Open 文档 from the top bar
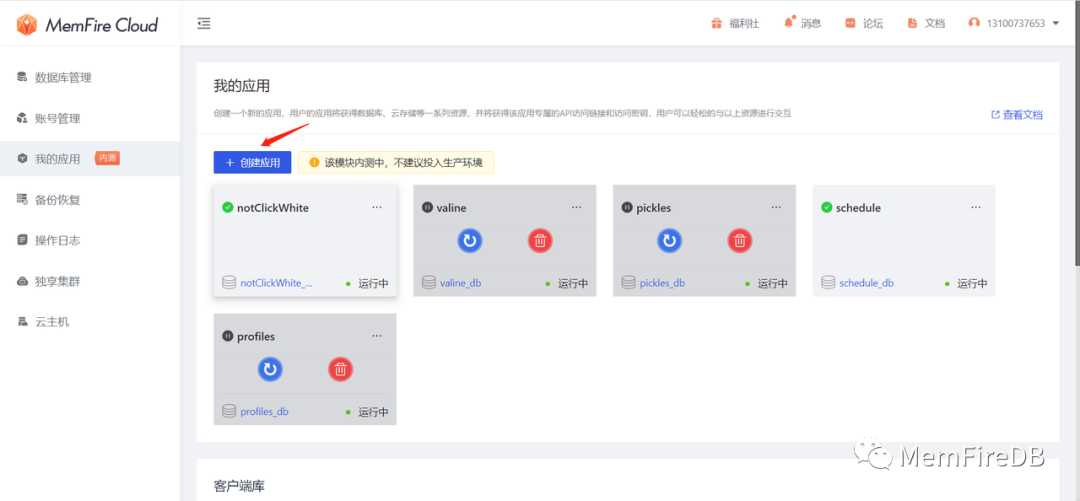The width and height of the screenshot is (1080, 501). click(926, 23)
